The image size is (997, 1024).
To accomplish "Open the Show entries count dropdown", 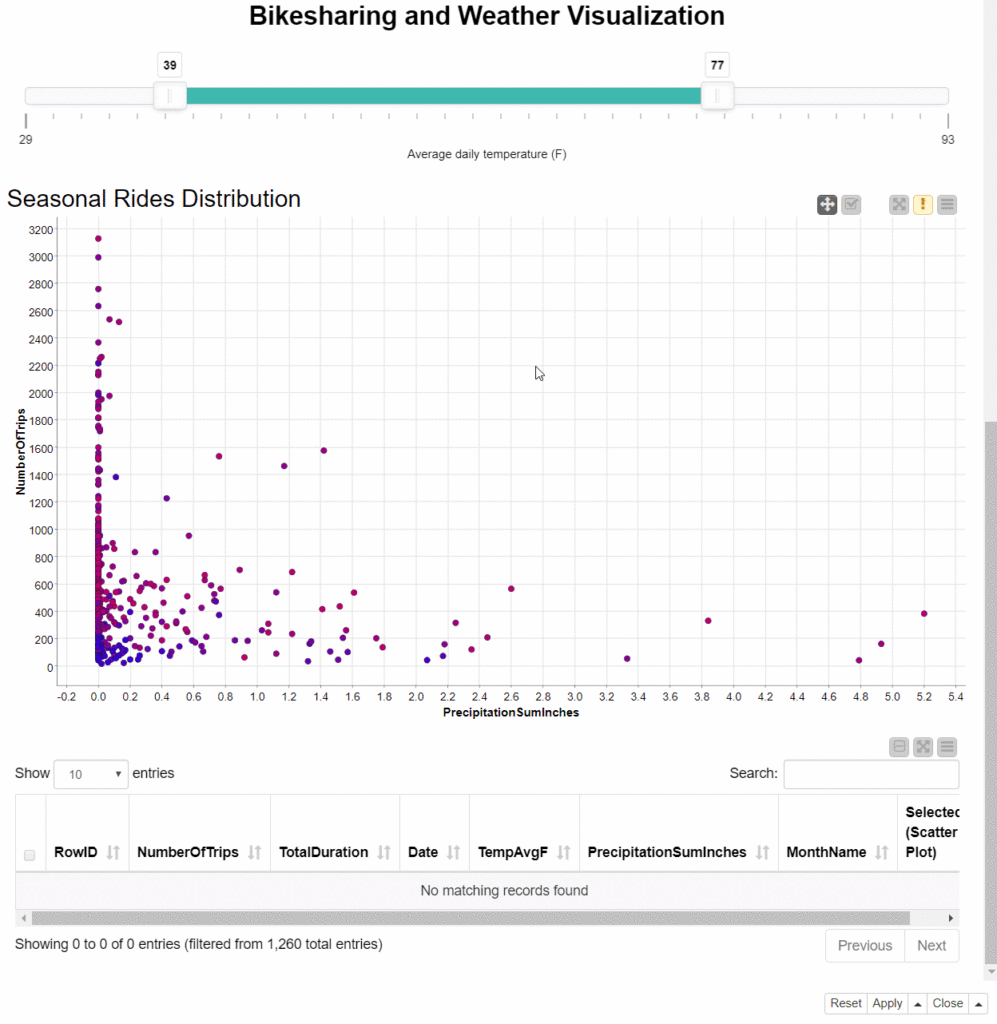I will [91, 774].
